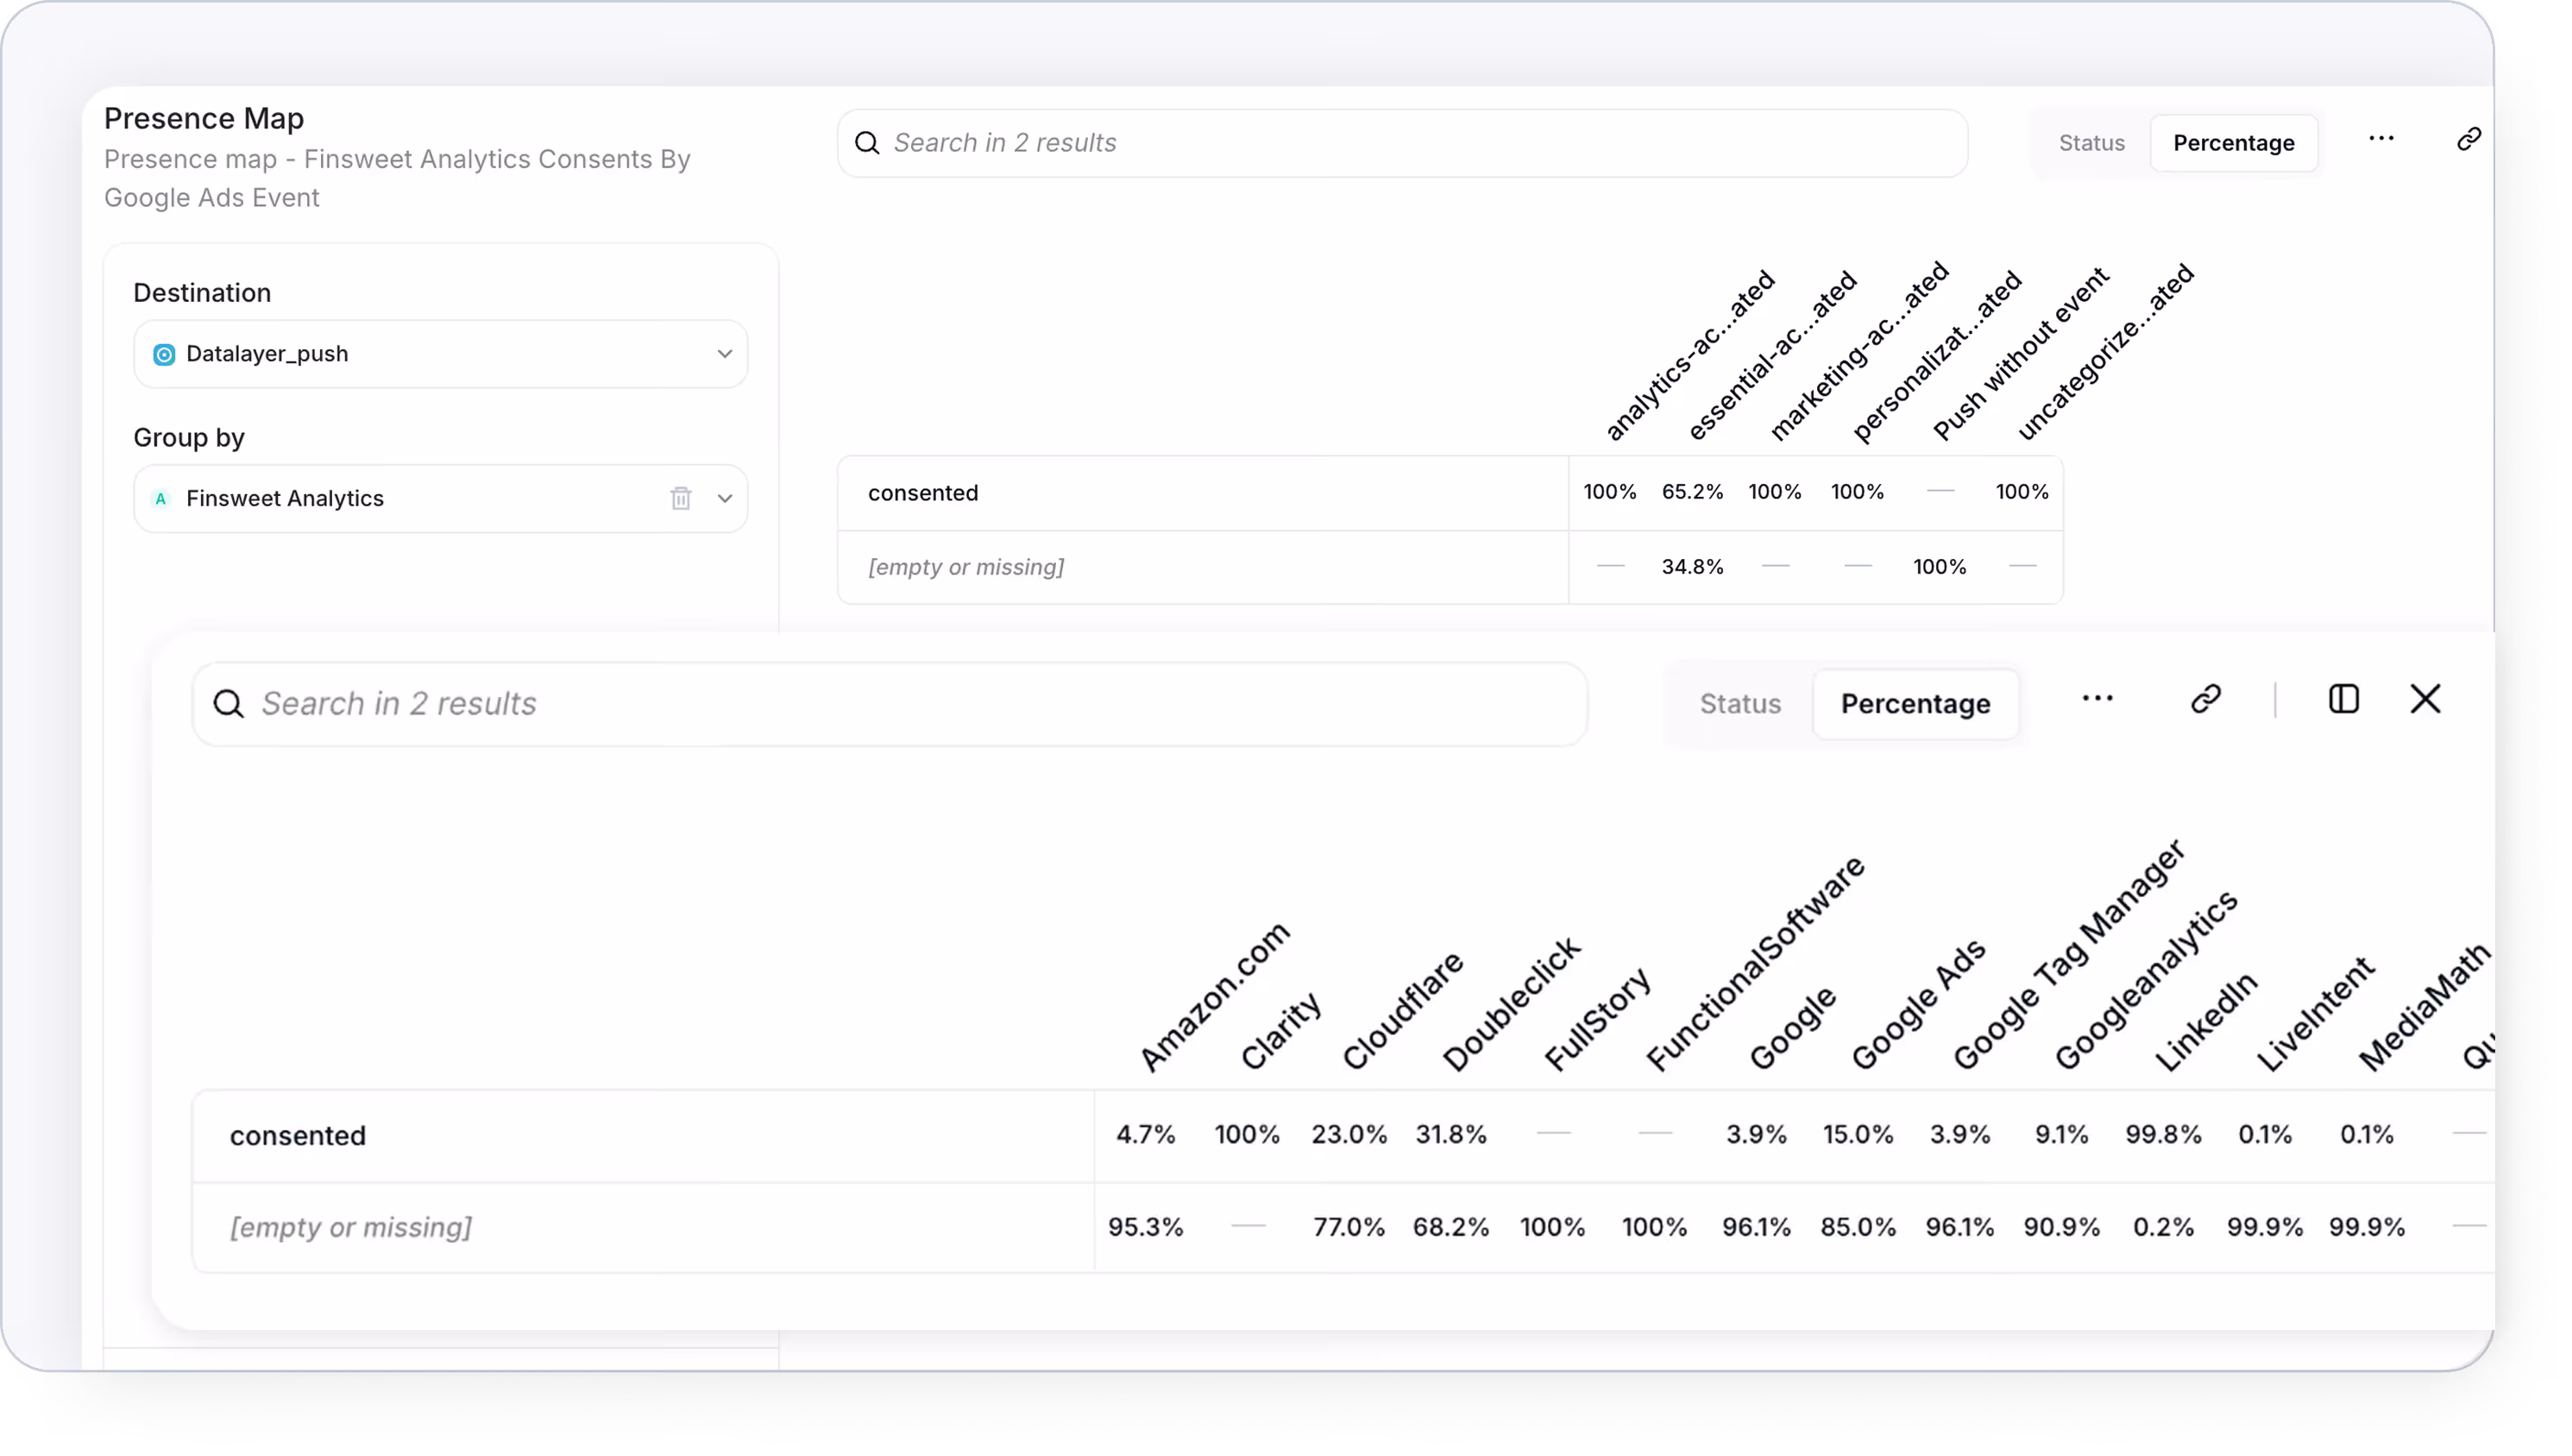Click the upper 'Search in 2 results' field

(x=1400, y=143)
